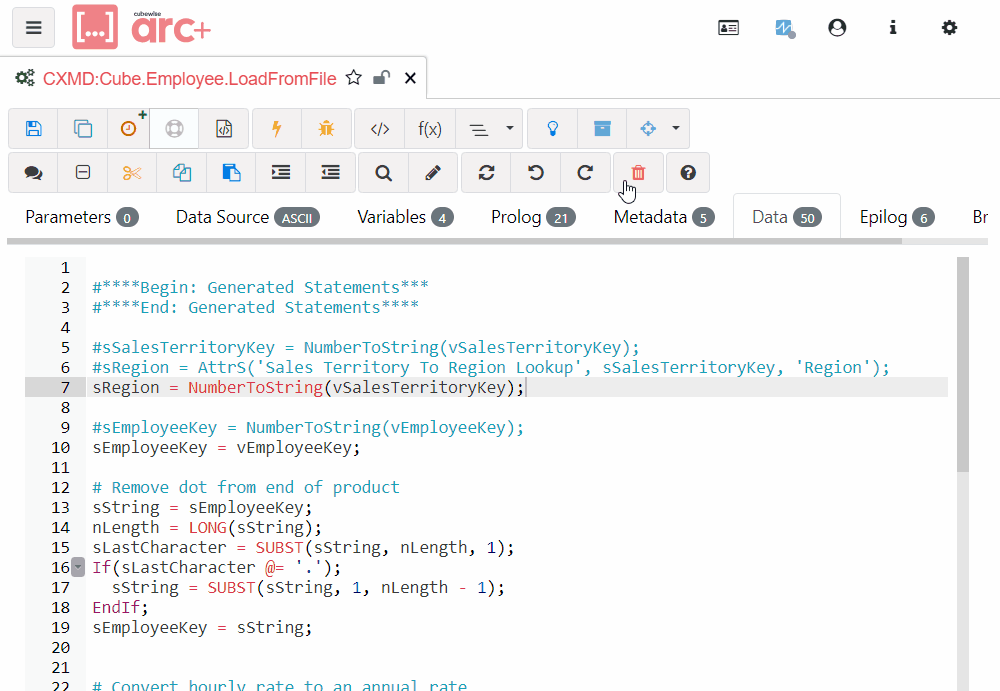
Task: Close the CXMD:Cube.Employee.LoadFromFile tab
Action: click(x=410, y=78)
